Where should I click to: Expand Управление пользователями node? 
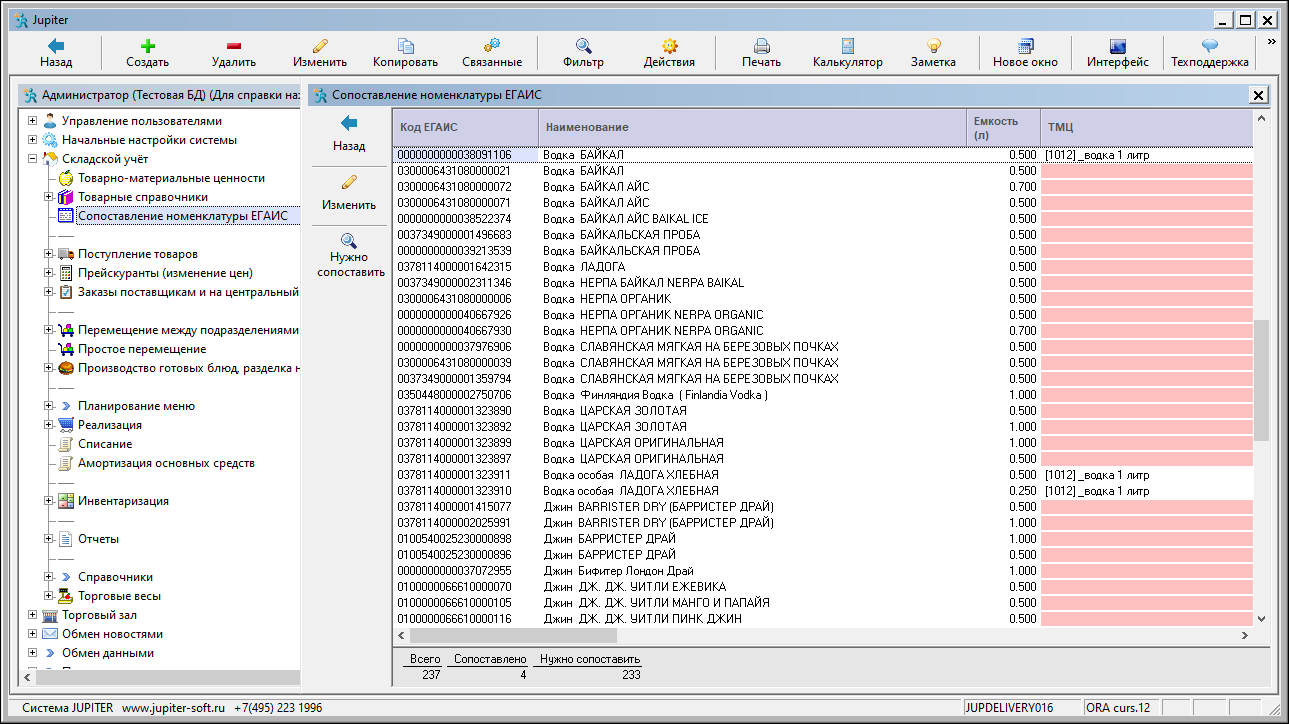point(33,121)
